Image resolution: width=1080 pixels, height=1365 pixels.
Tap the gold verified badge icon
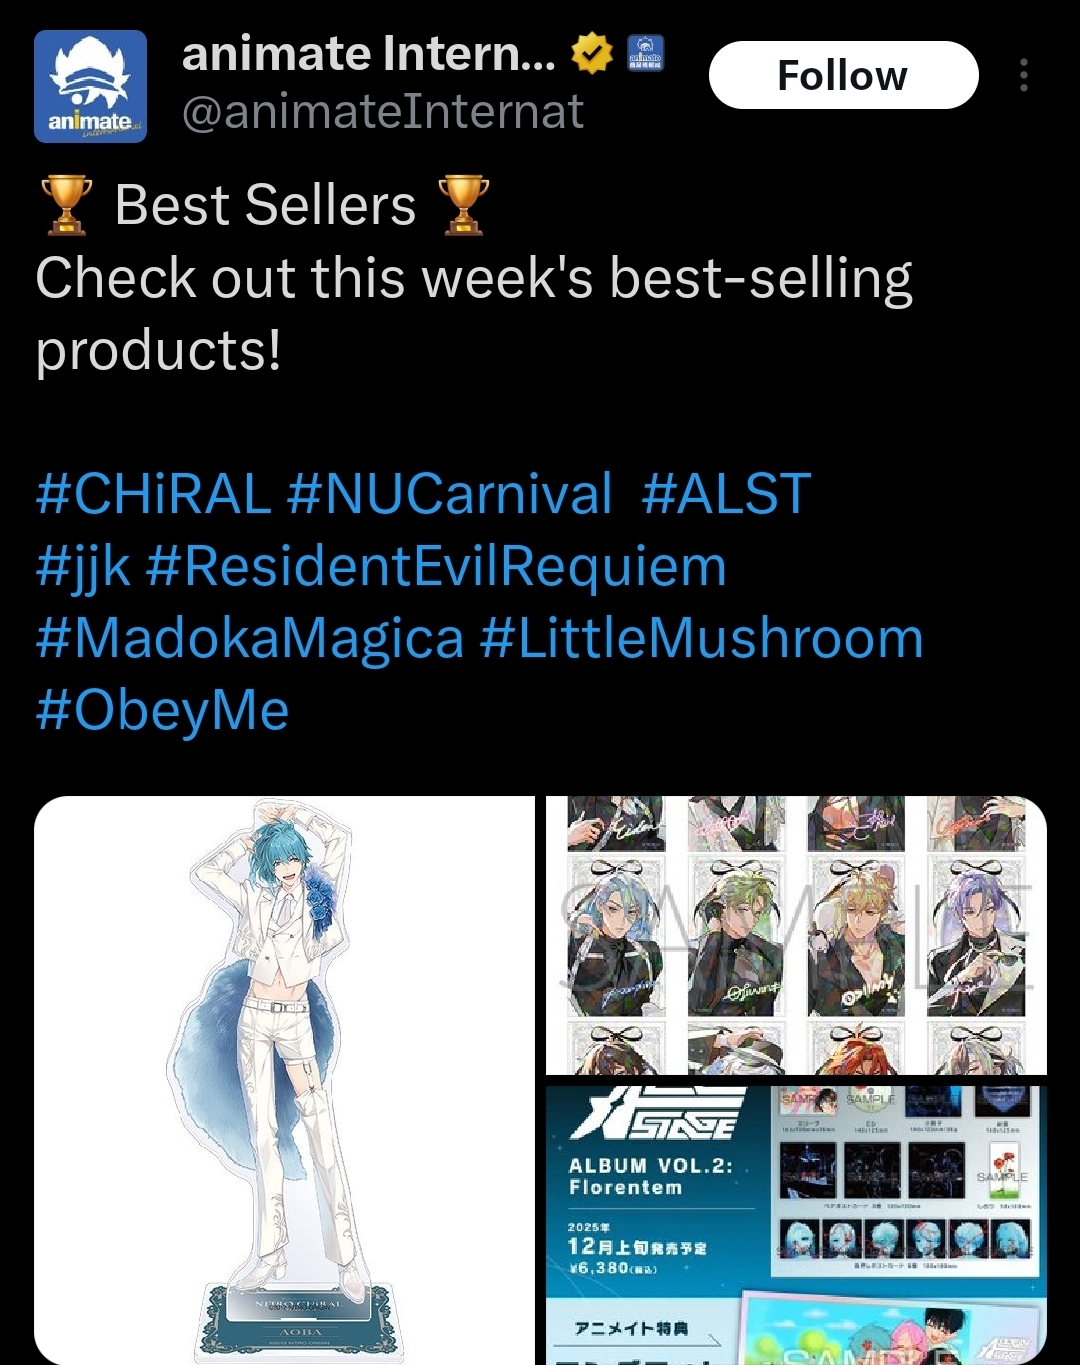point(592,54)
